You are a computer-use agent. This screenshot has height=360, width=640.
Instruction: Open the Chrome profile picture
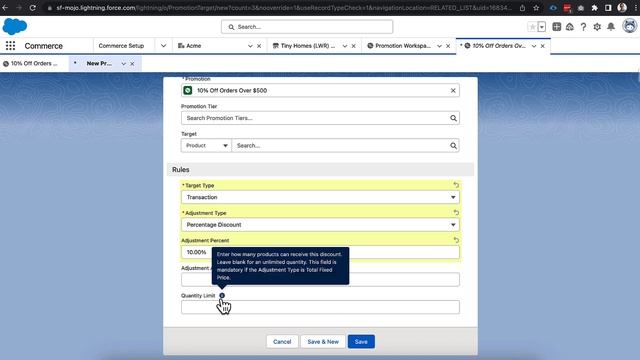(x=622, y=7)
